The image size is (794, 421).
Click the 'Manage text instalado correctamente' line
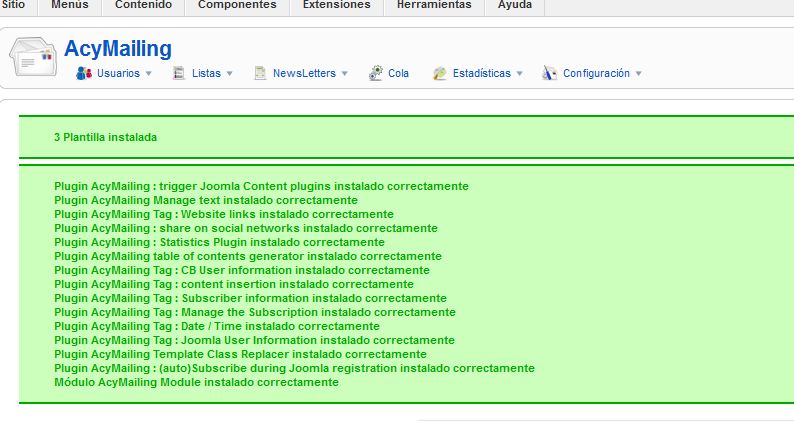click(206, 200)
